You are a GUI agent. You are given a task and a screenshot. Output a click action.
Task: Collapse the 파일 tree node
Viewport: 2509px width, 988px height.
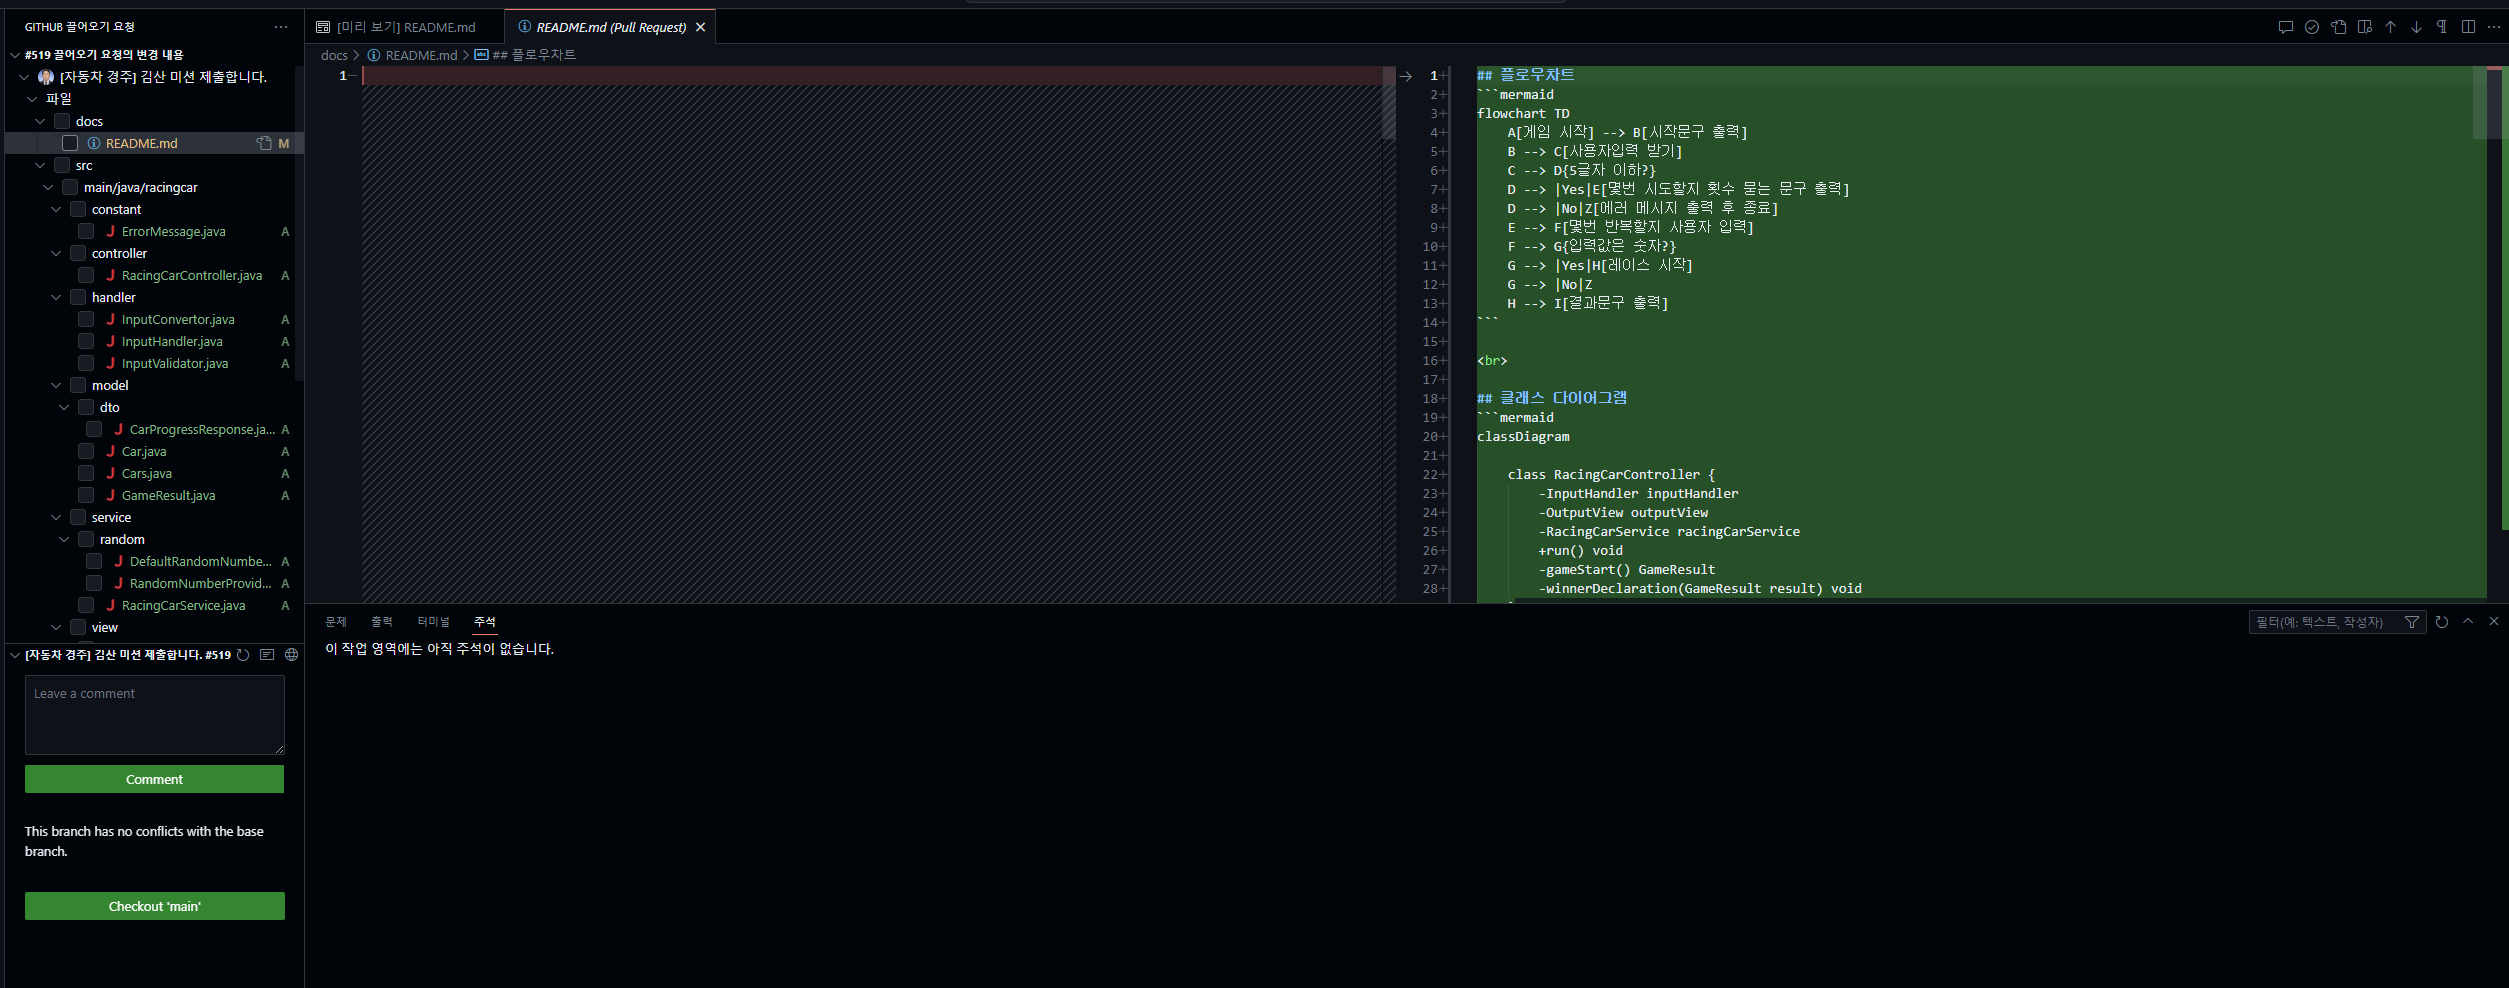[x=32, y=99]
